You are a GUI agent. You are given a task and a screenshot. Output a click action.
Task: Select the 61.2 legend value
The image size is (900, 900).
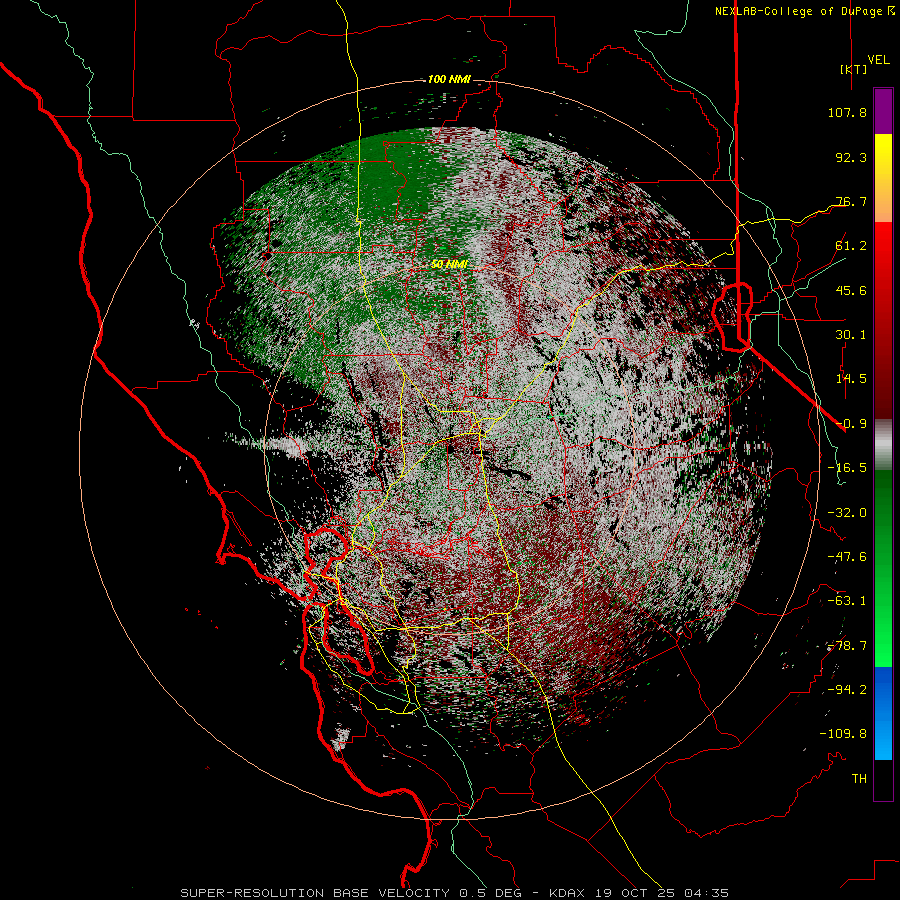pyautogui.click(x=851, y=246)
